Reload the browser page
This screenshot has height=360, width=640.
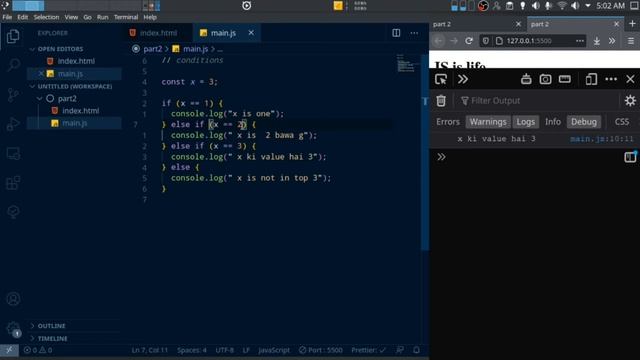point(469,41)
